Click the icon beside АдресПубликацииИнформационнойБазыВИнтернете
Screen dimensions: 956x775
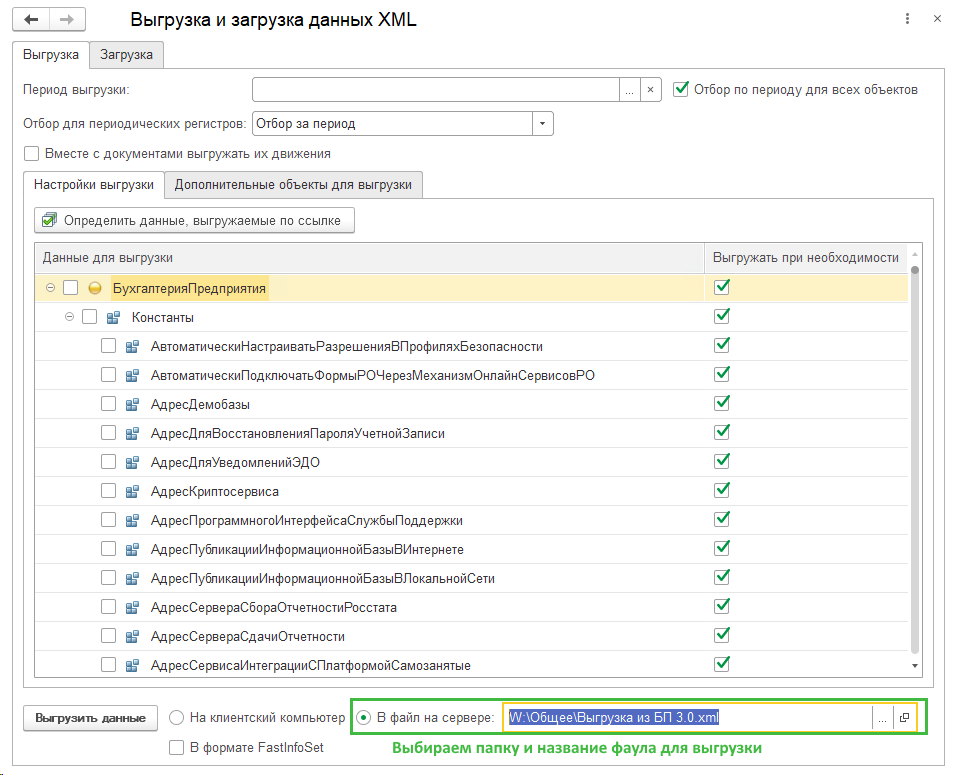coord(132,549)
